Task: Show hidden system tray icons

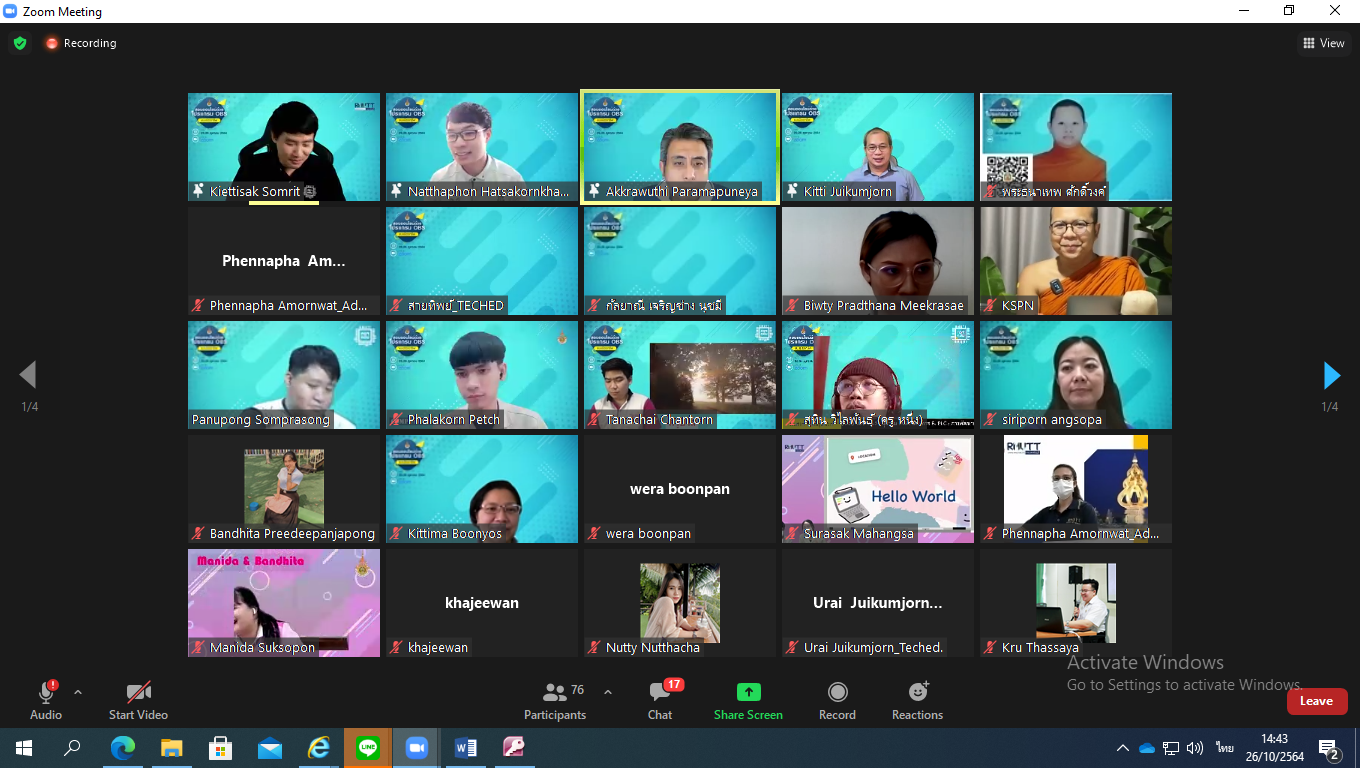Action: (x=1122, y=748)
